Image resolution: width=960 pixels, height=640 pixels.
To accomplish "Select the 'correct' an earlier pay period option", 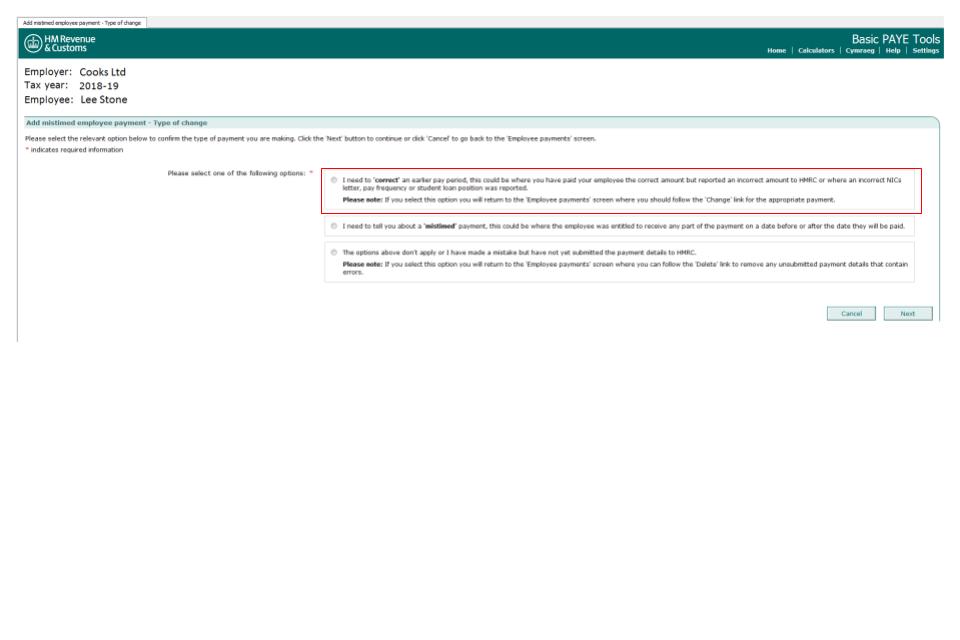I will [334, 180].
